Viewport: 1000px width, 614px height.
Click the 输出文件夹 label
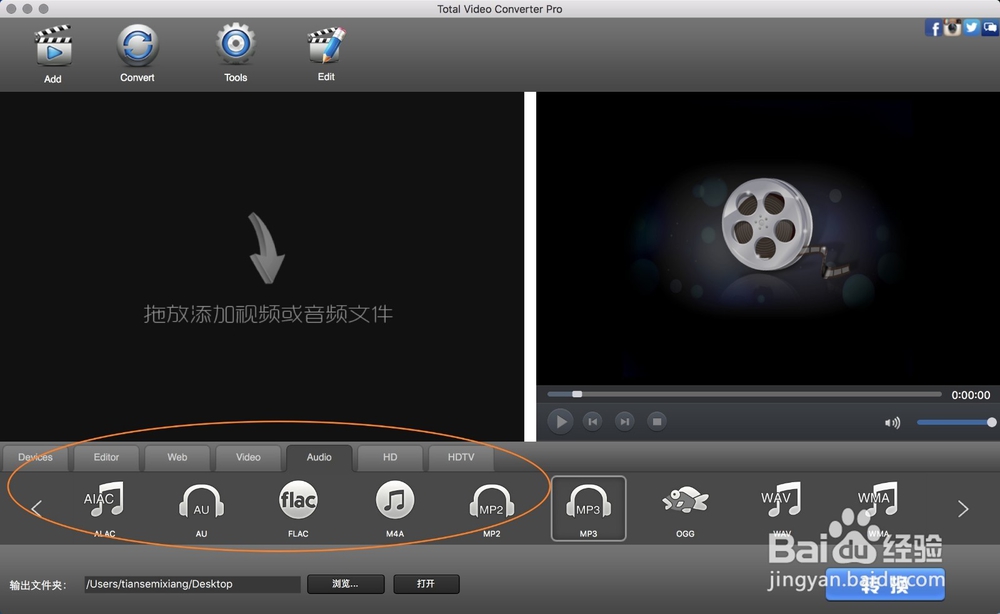38,585
